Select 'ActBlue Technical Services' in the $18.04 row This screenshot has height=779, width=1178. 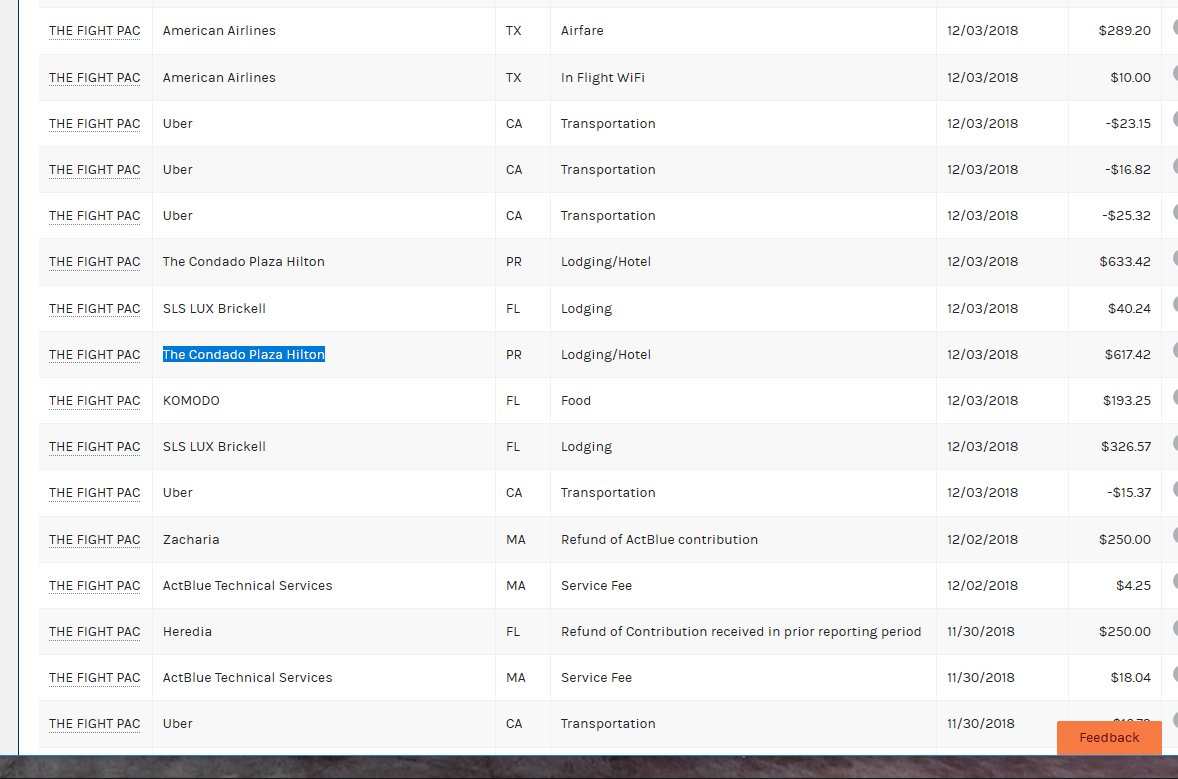point(247,678)
